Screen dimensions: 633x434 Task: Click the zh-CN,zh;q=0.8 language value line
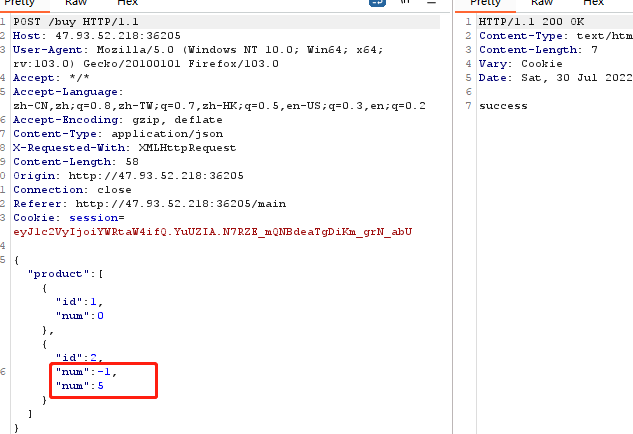pos(219,106)
